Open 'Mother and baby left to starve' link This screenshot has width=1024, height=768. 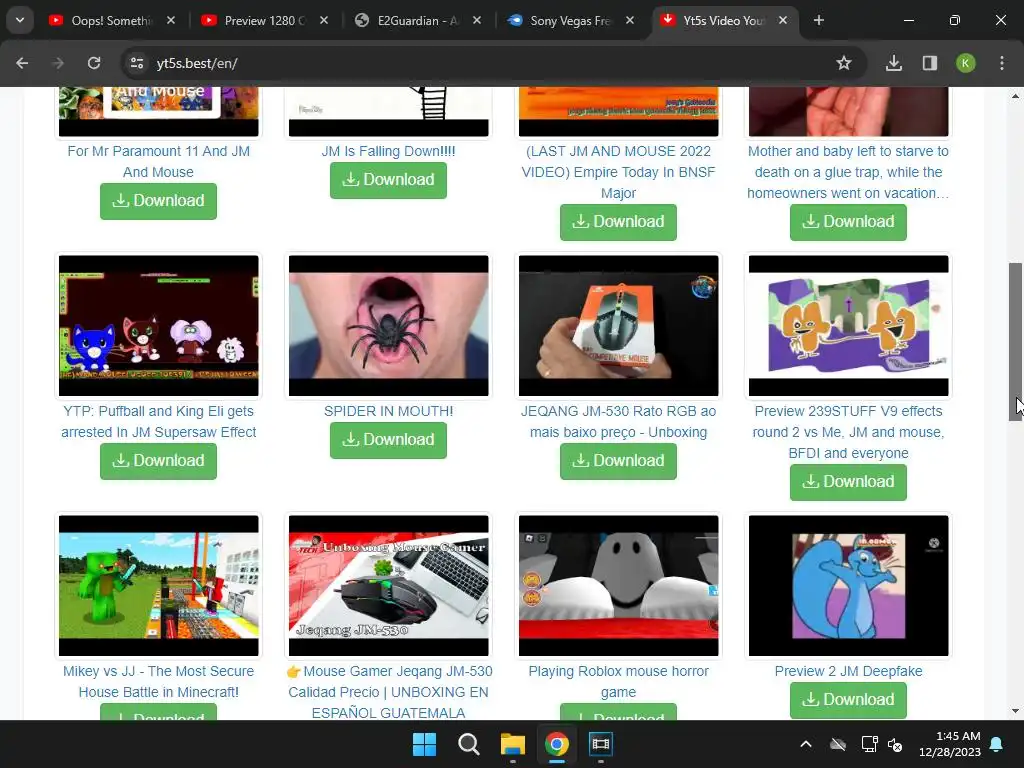(848, 172)
